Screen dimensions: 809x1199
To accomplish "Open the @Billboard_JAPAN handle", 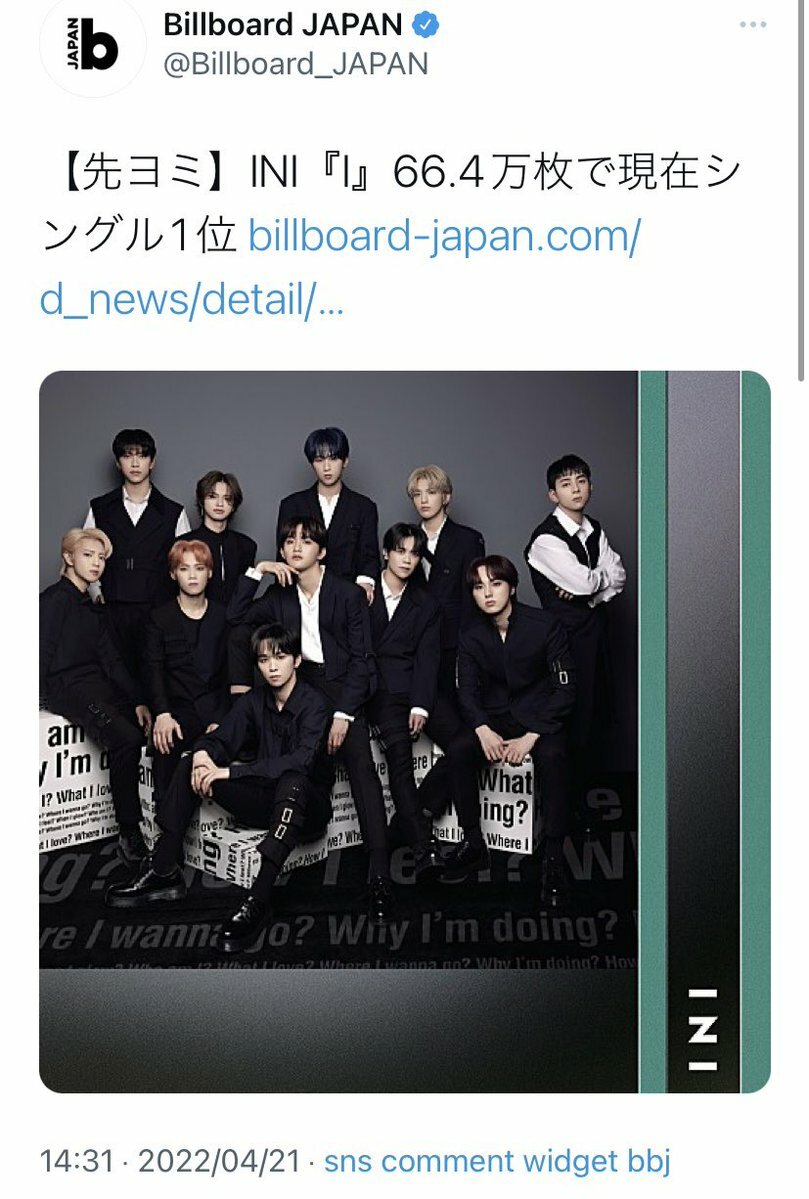I will 295,63.
